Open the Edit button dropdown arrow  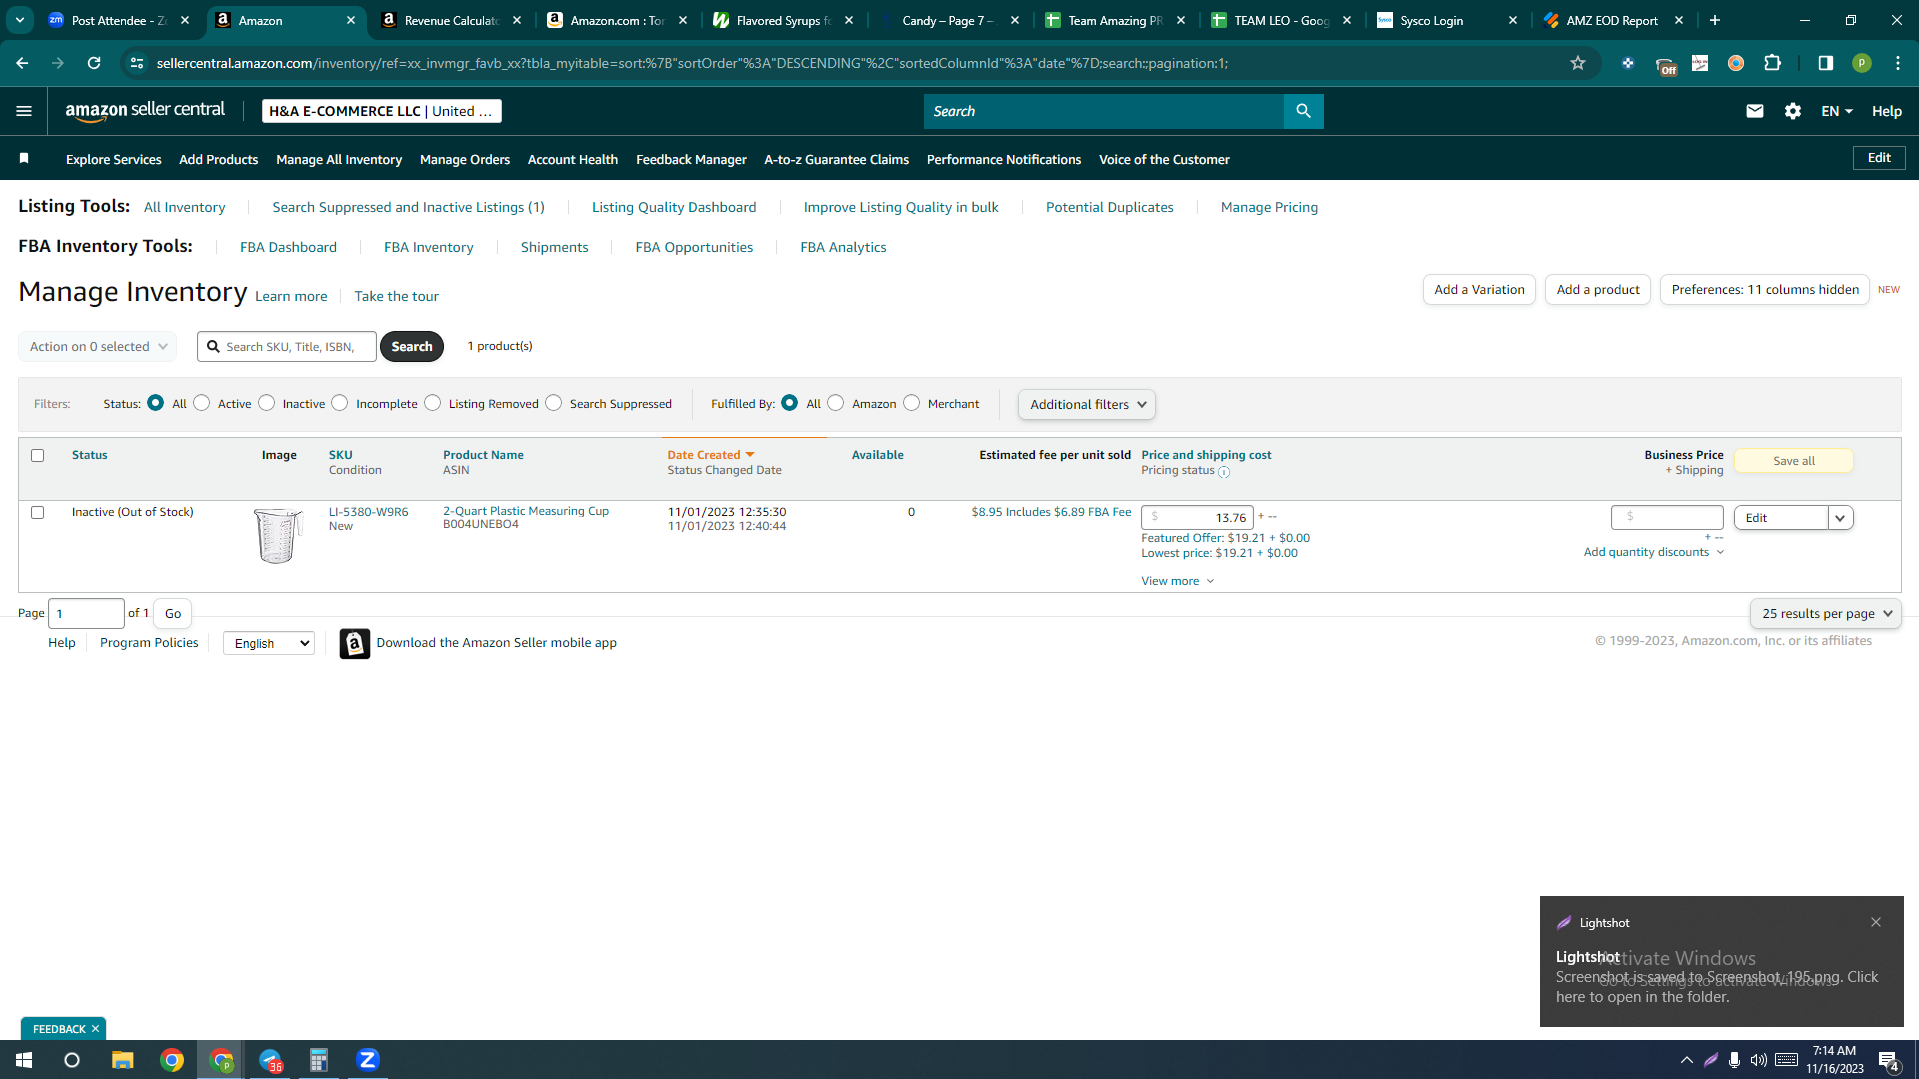[1840, 518]
